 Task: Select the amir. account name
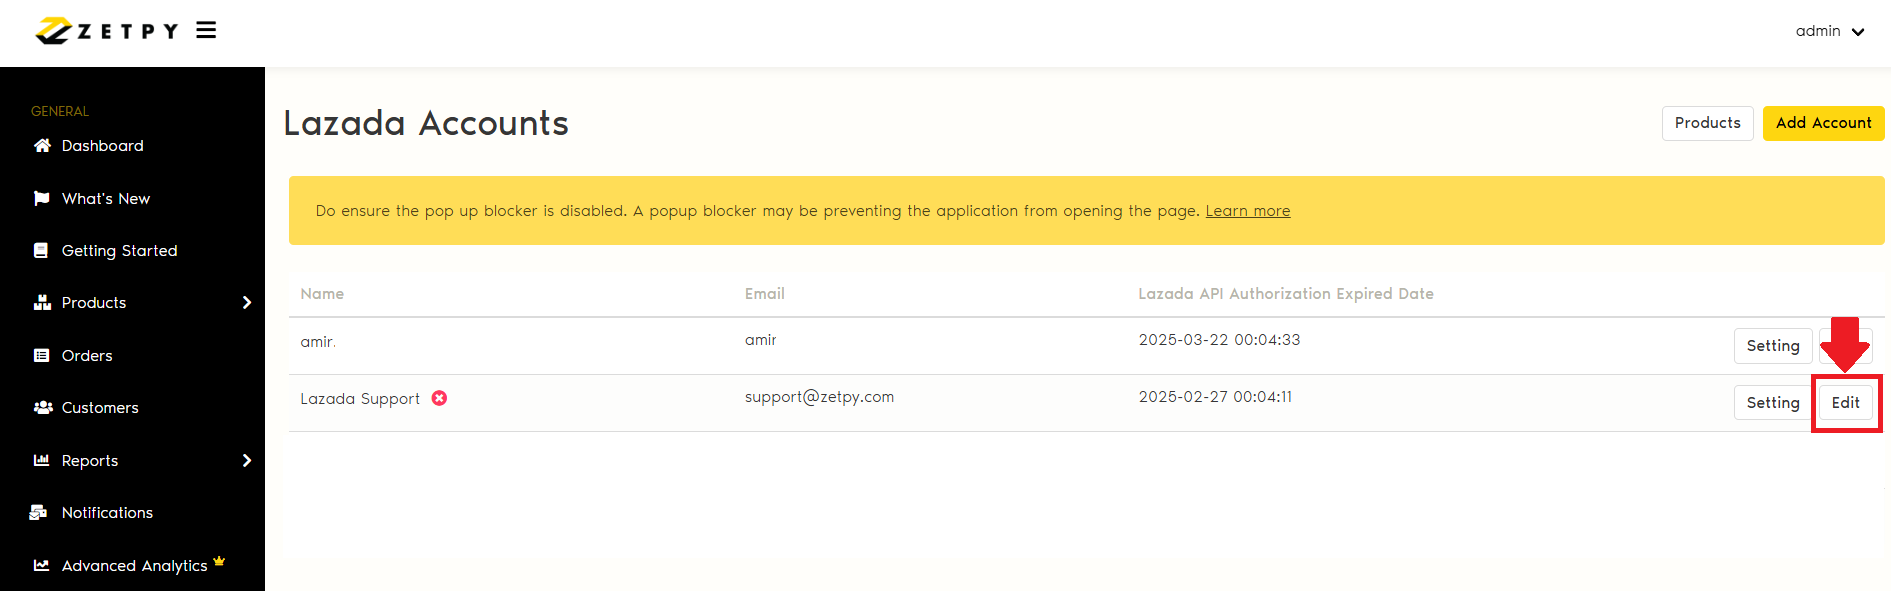pos(318,342)
